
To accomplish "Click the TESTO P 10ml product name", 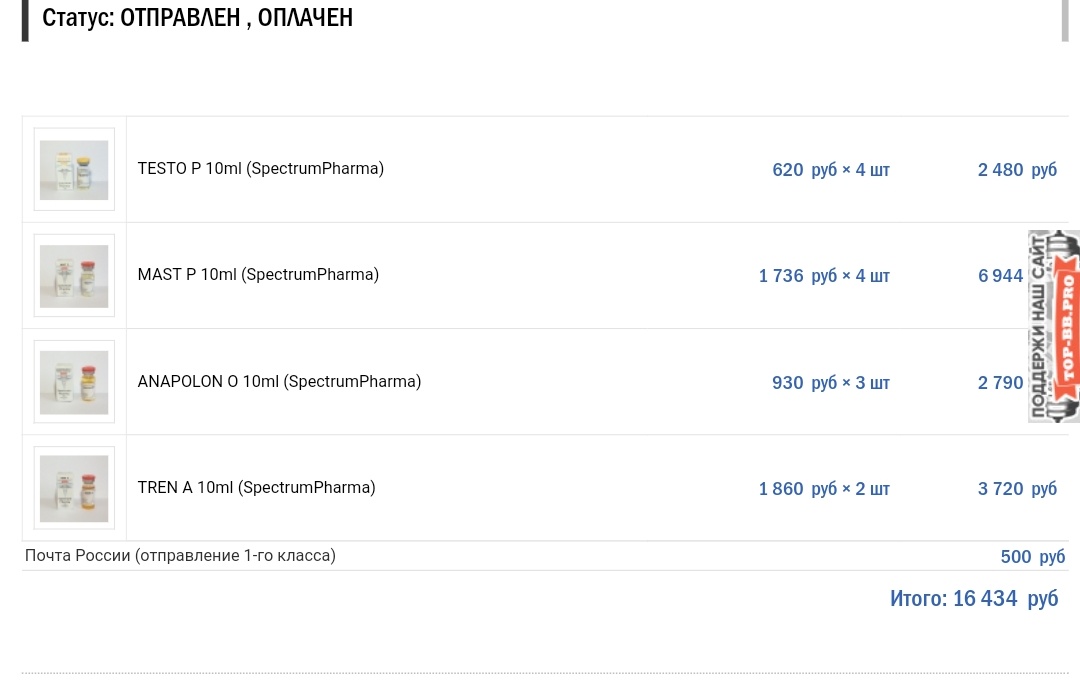I will 260,169.
